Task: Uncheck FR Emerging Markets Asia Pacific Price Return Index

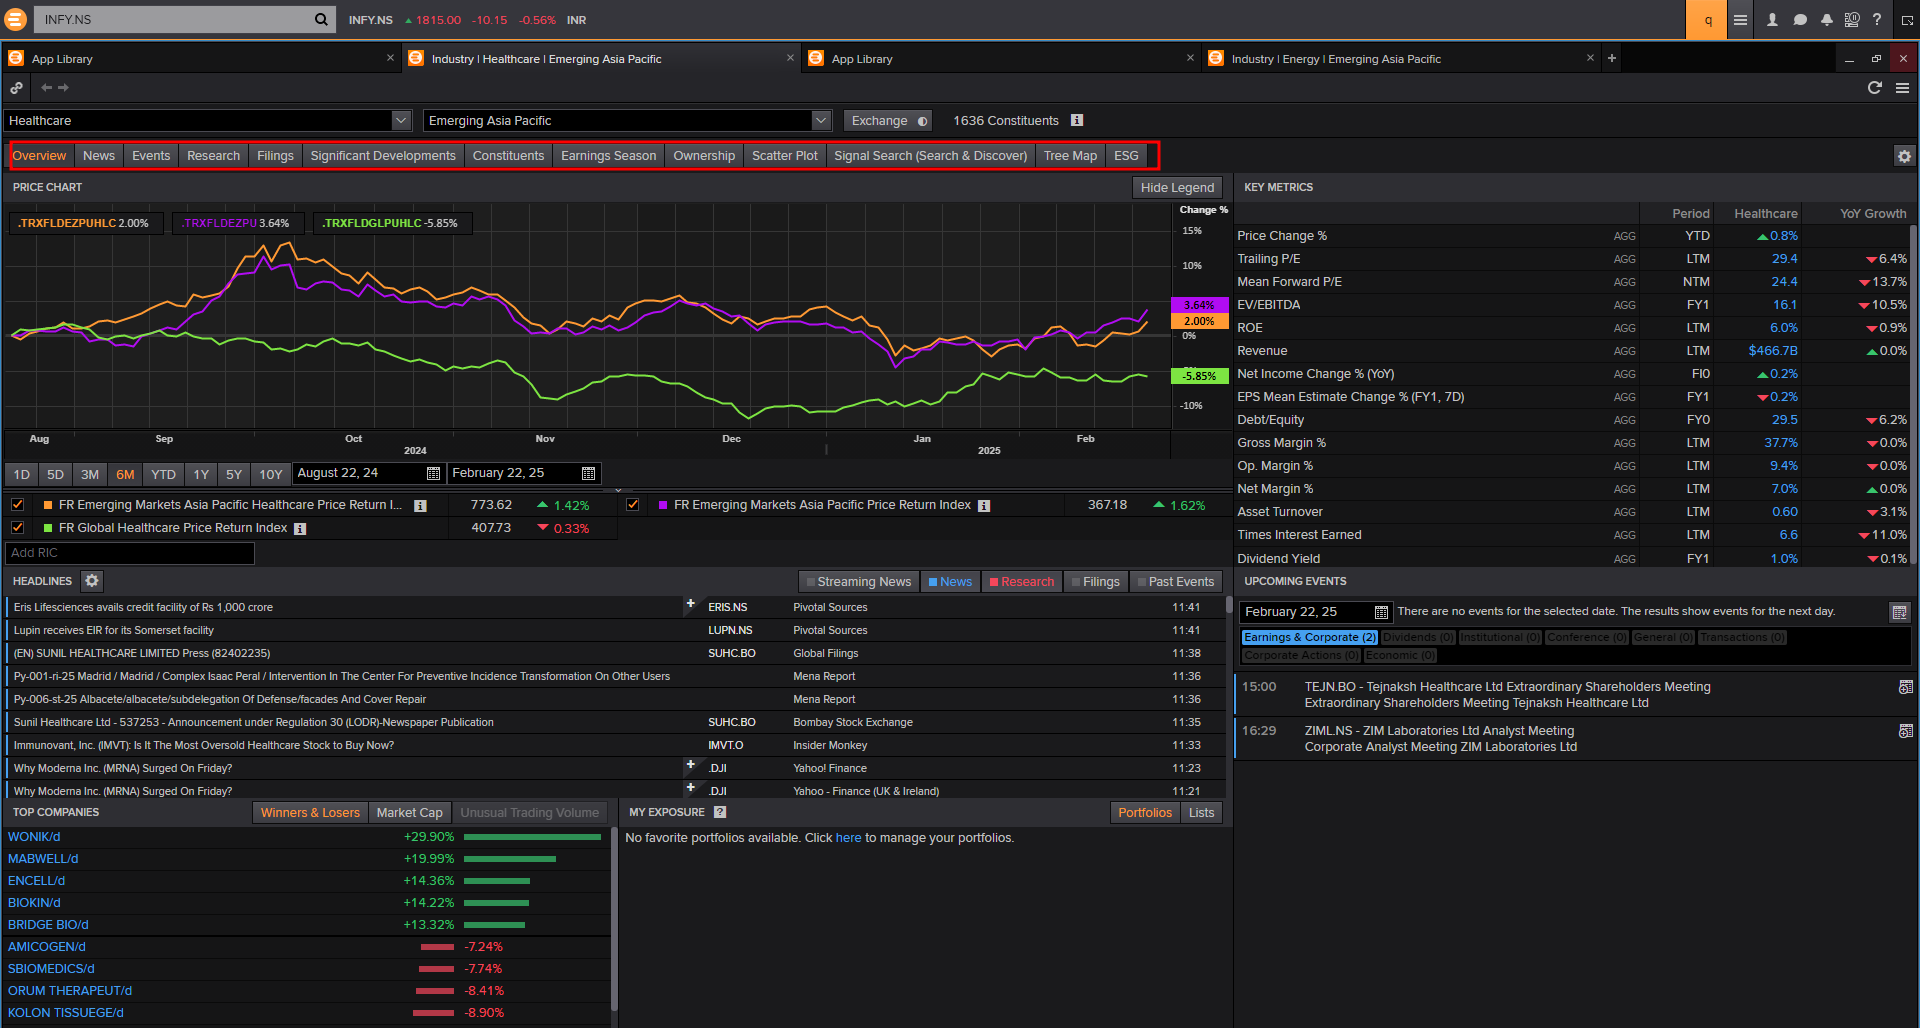Action: point(633,505)
